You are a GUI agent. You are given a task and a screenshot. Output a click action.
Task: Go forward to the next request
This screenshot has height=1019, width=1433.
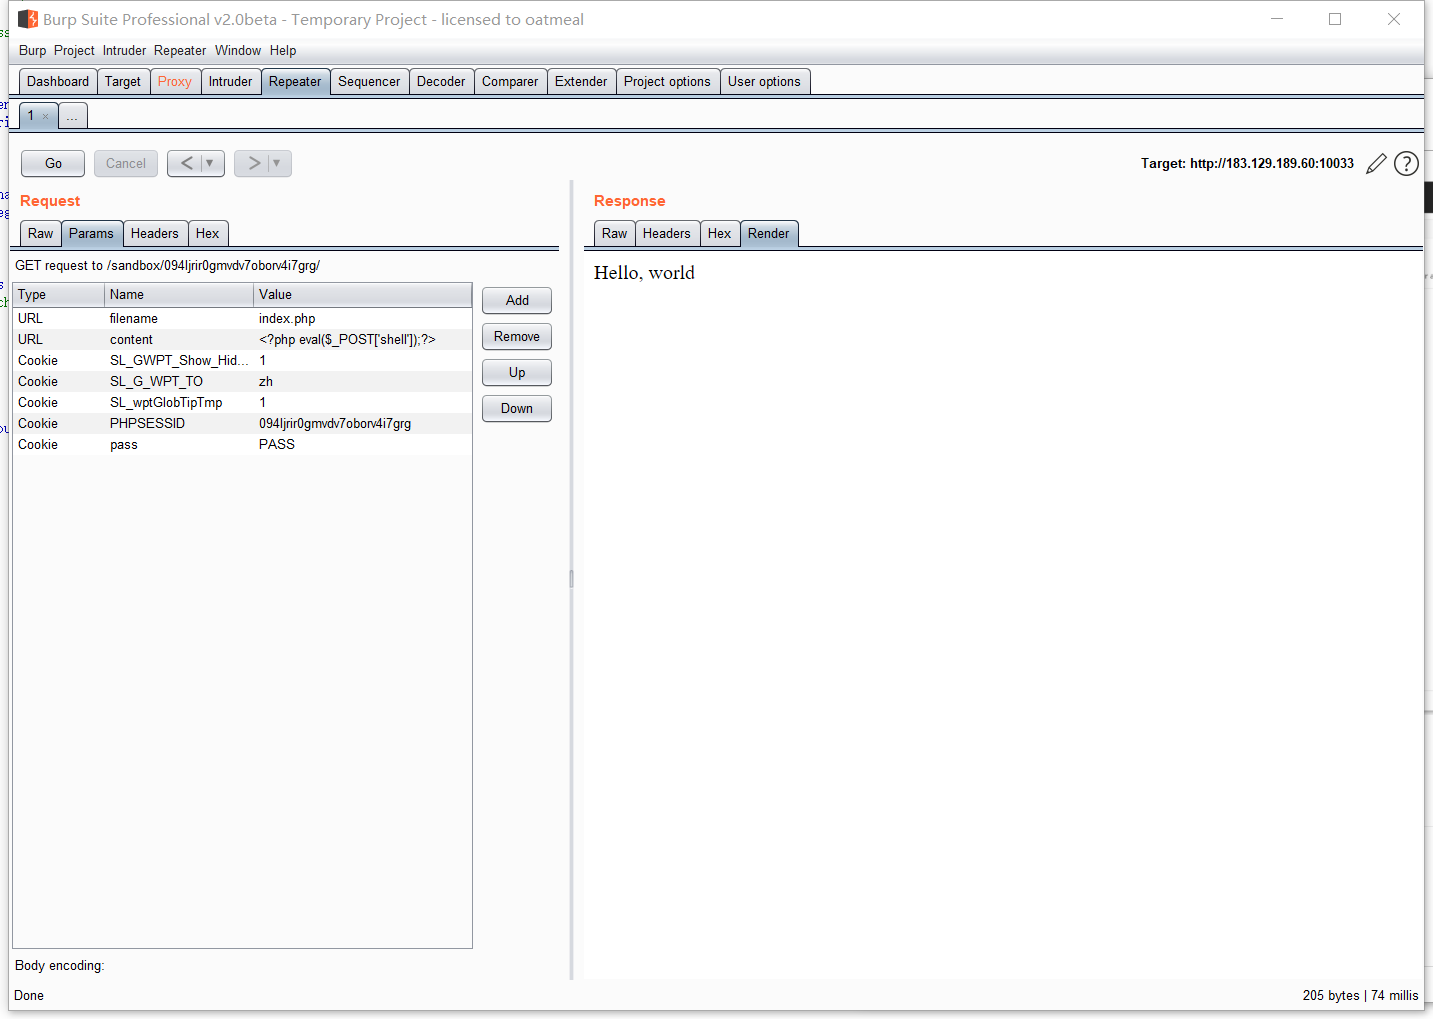tap(254, 163)
